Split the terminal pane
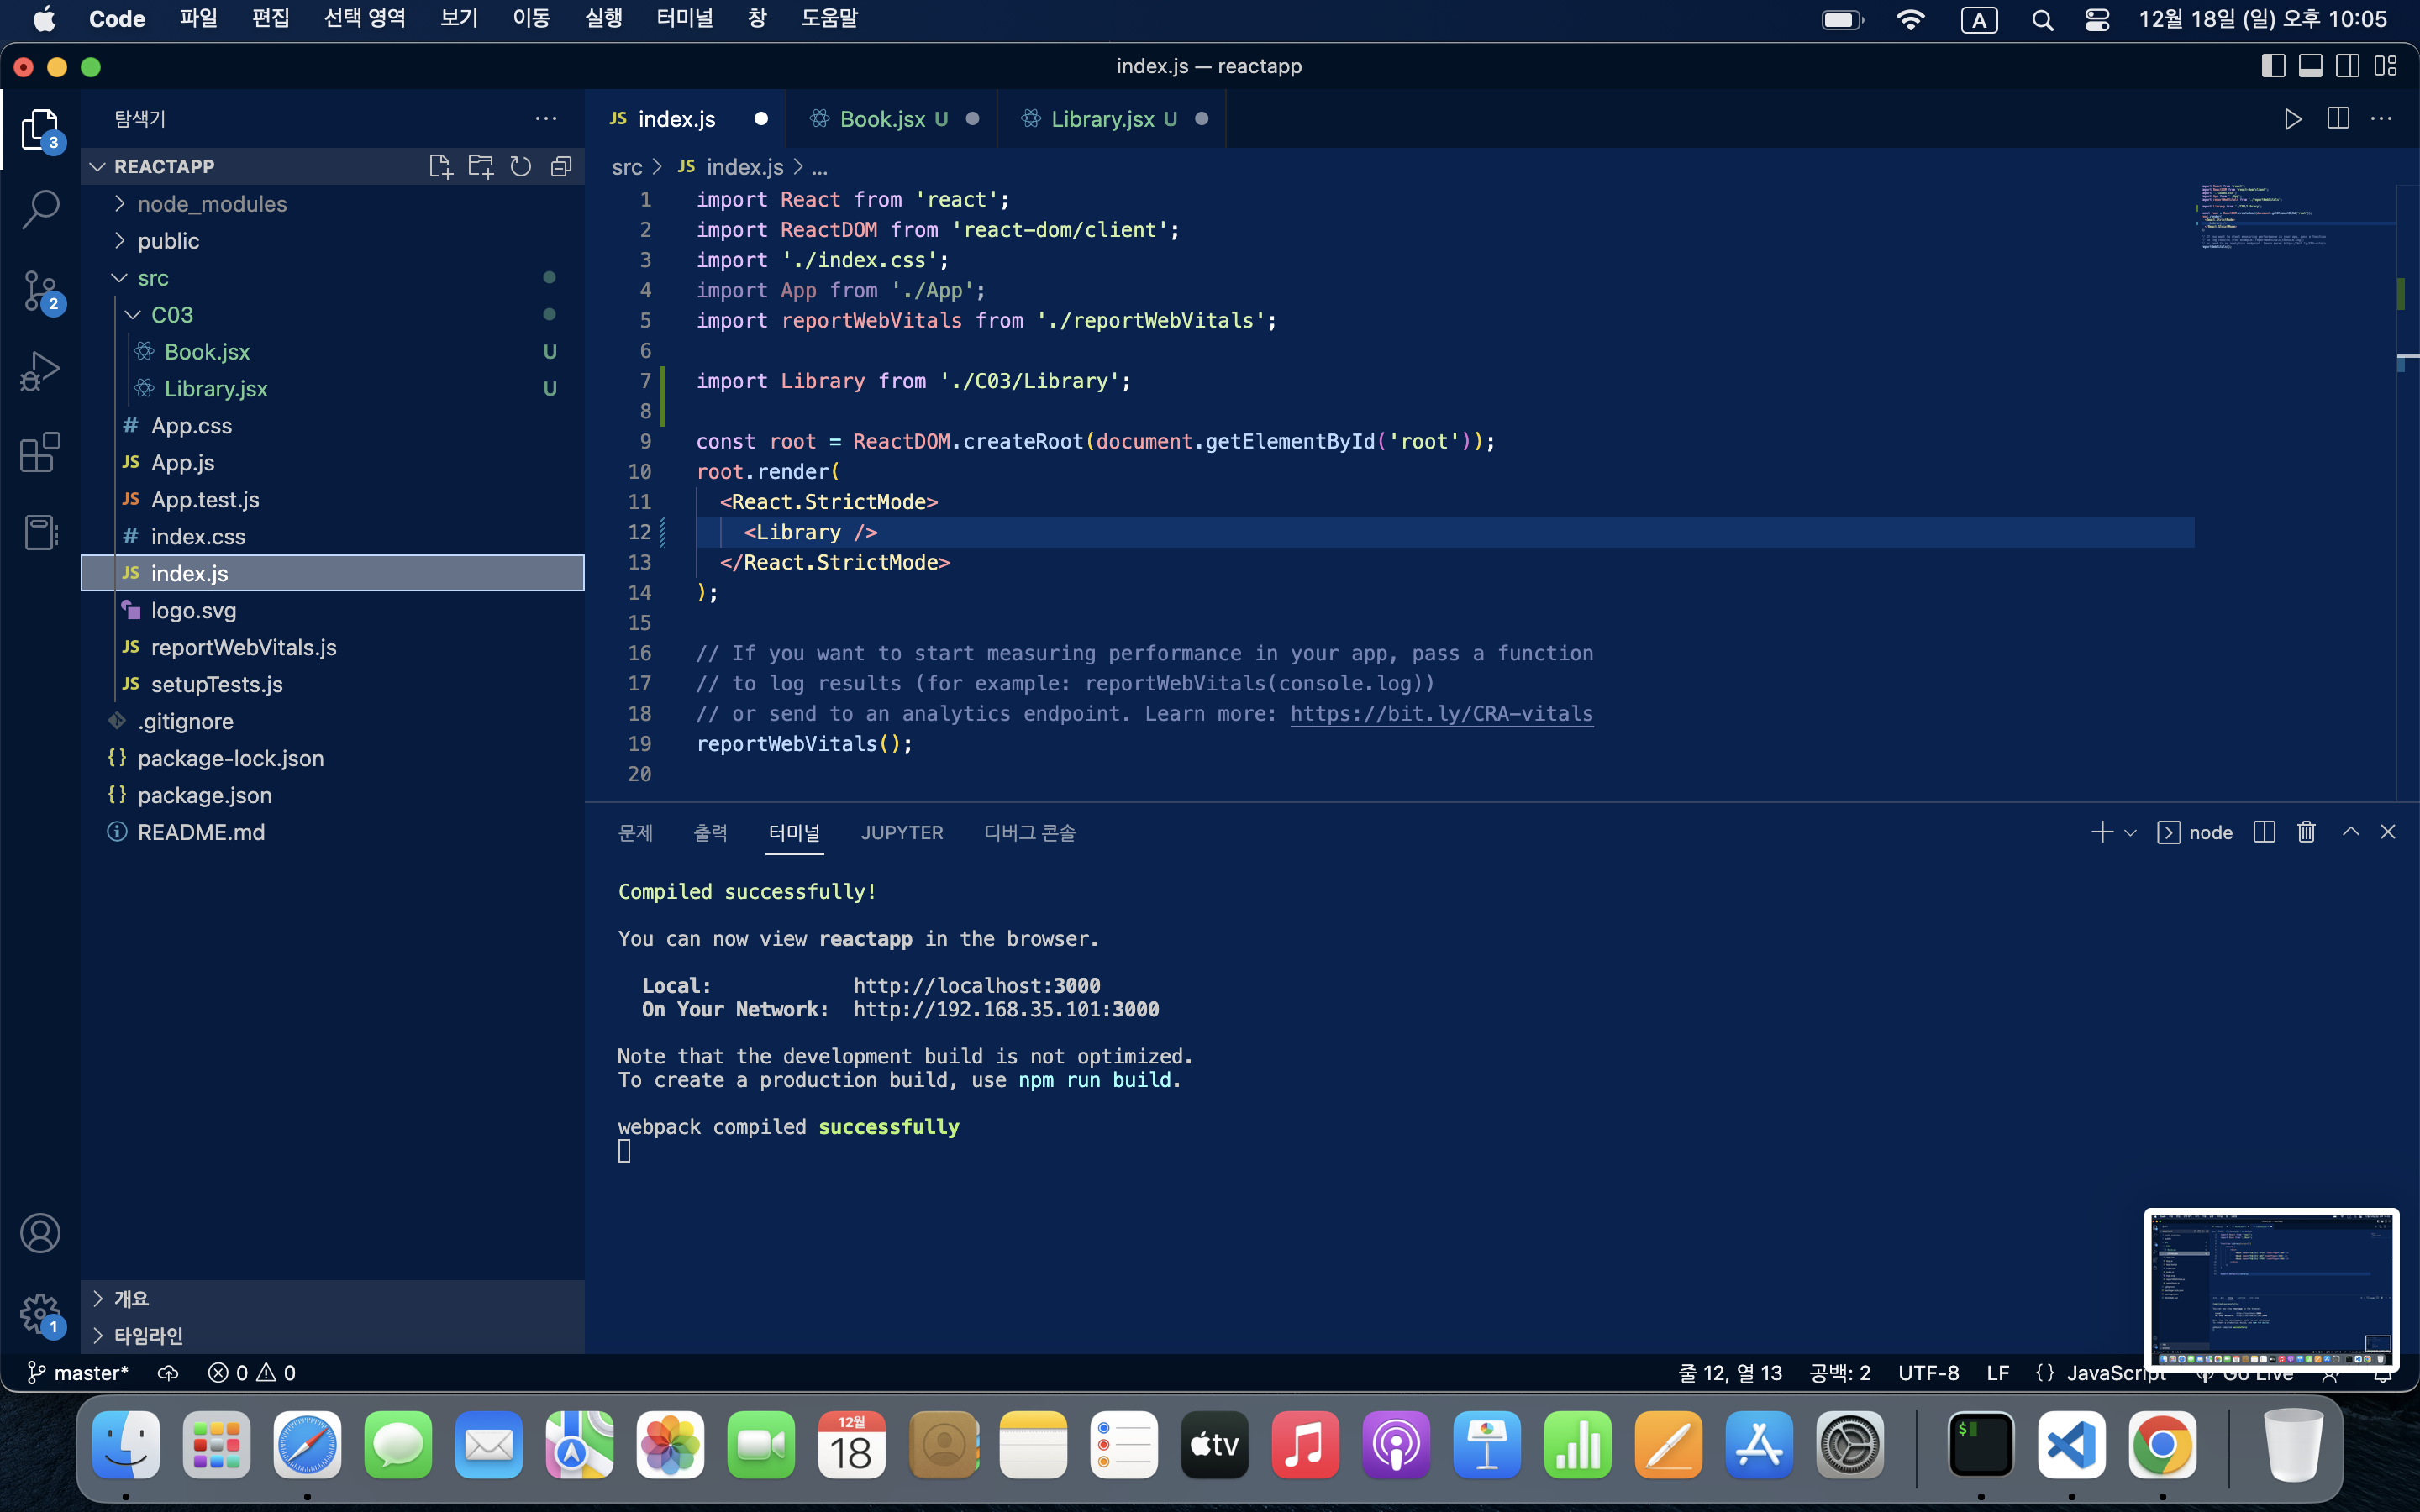The width and height of the screenshot is (2420, 1512). tap(2264, 832)
